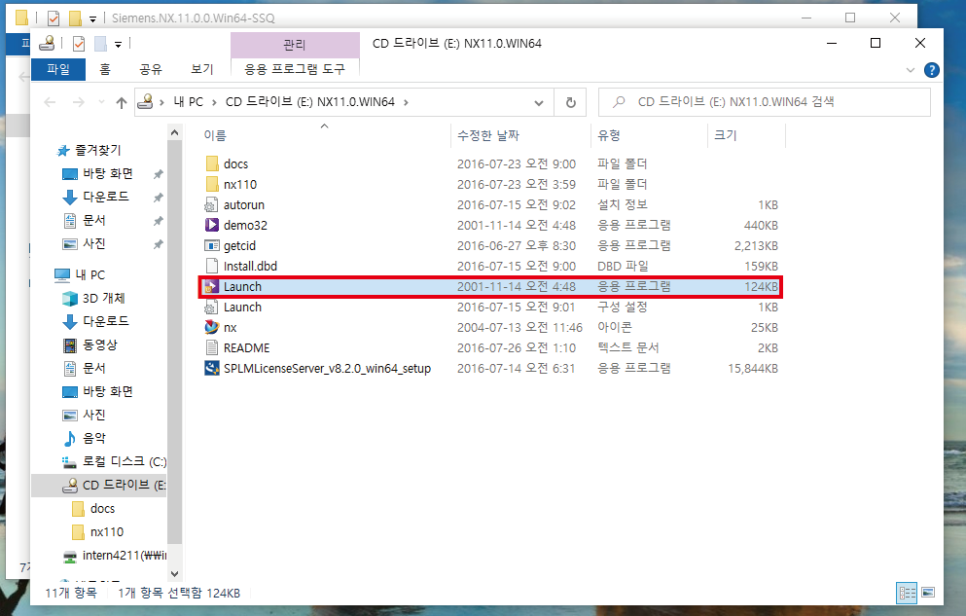Open the 보기 ribbon tab
This screenshot has width=966, height=616.
point(201,69)
